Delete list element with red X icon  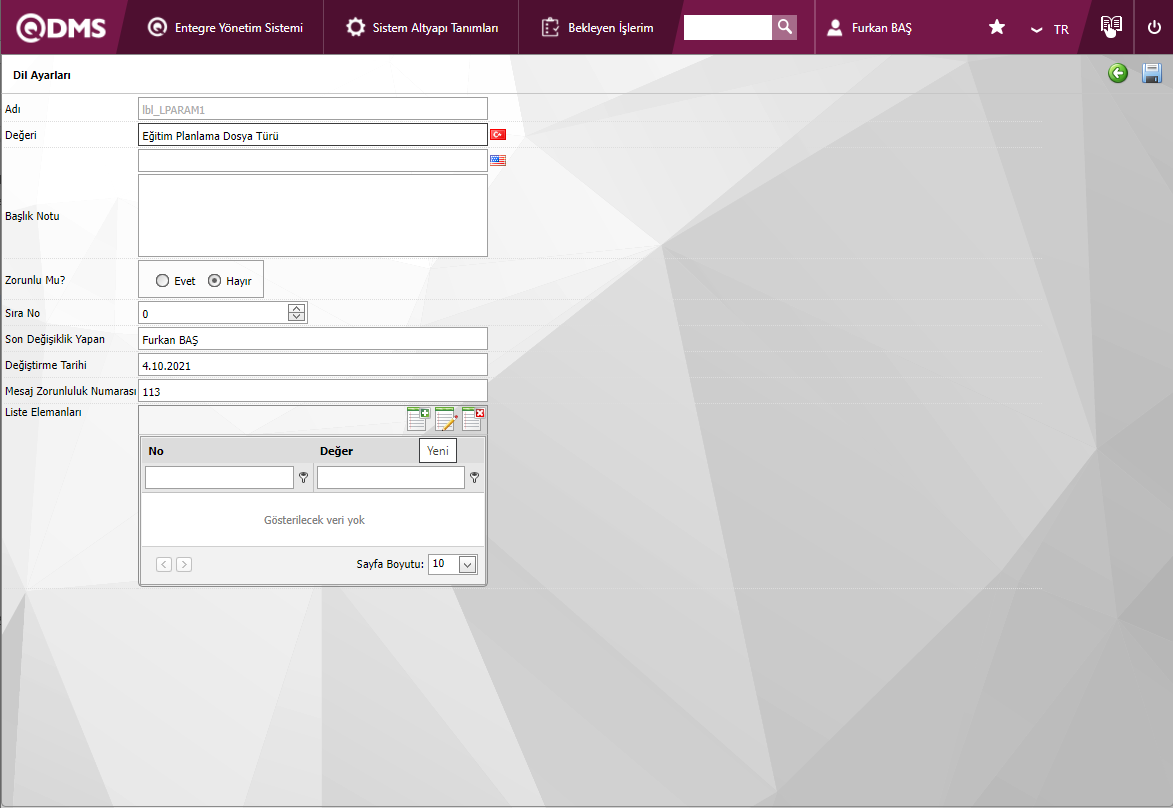[473, 419]
